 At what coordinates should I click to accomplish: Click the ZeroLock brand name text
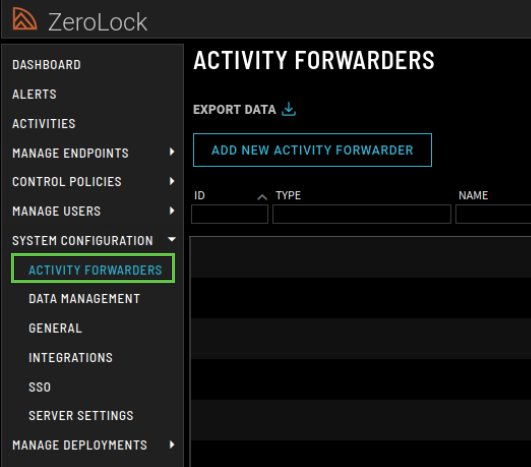tap(98, 22)
